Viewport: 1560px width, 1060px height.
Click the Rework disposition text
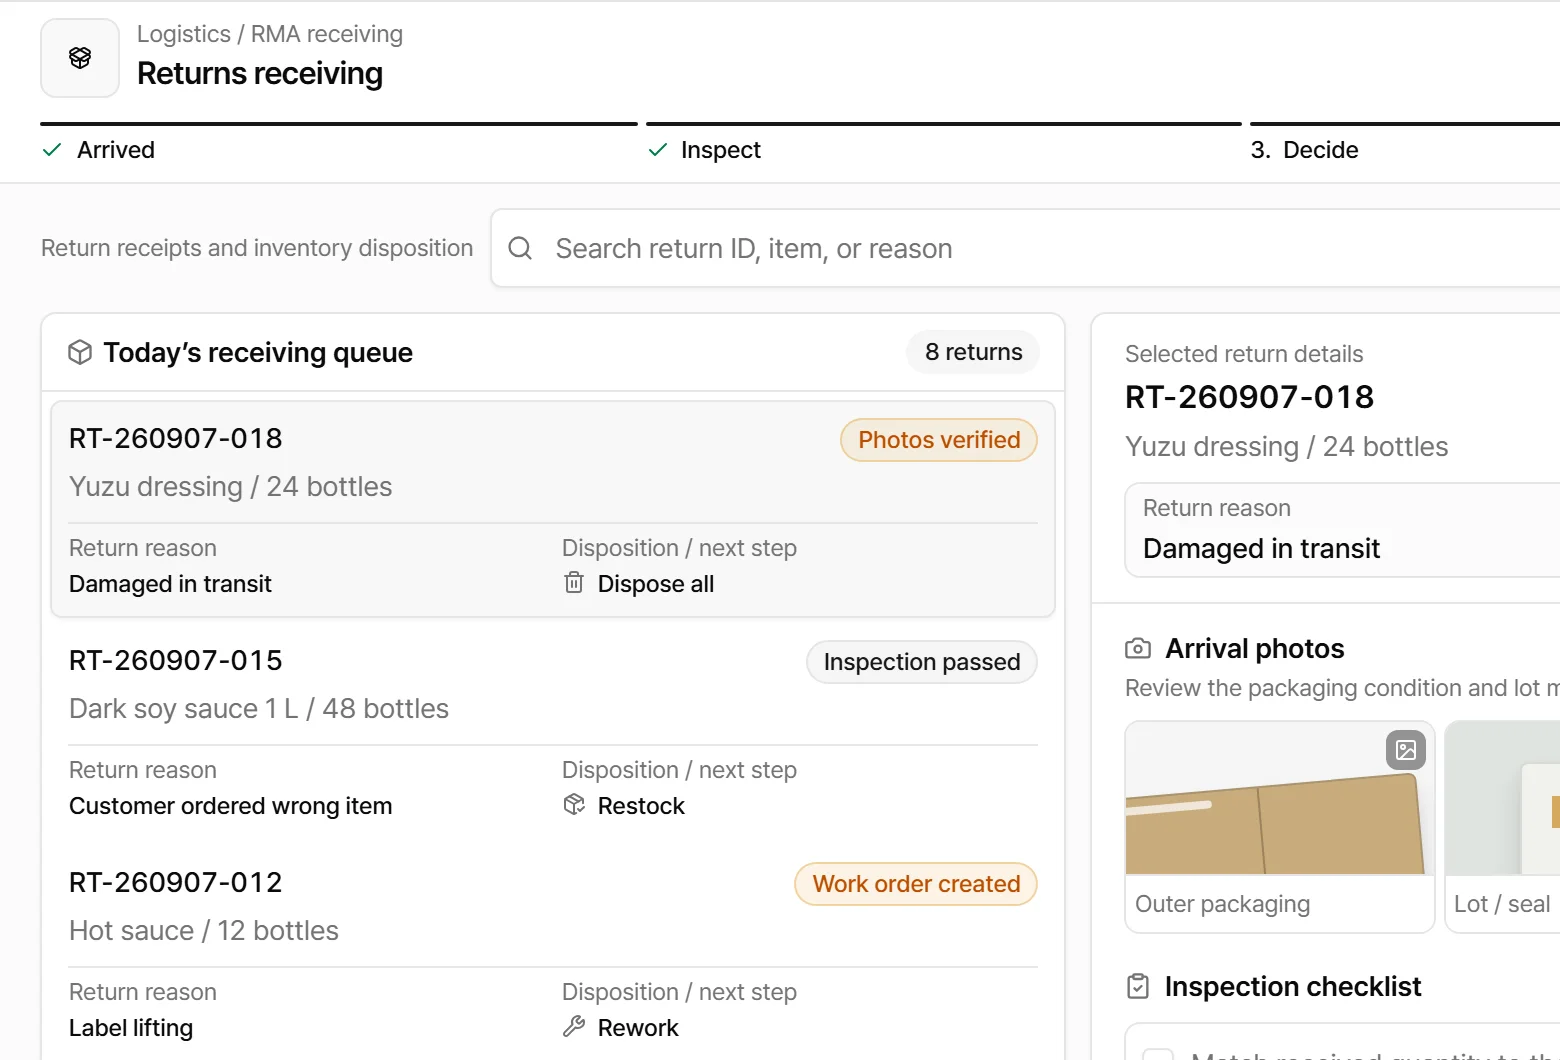[638, 1028]
